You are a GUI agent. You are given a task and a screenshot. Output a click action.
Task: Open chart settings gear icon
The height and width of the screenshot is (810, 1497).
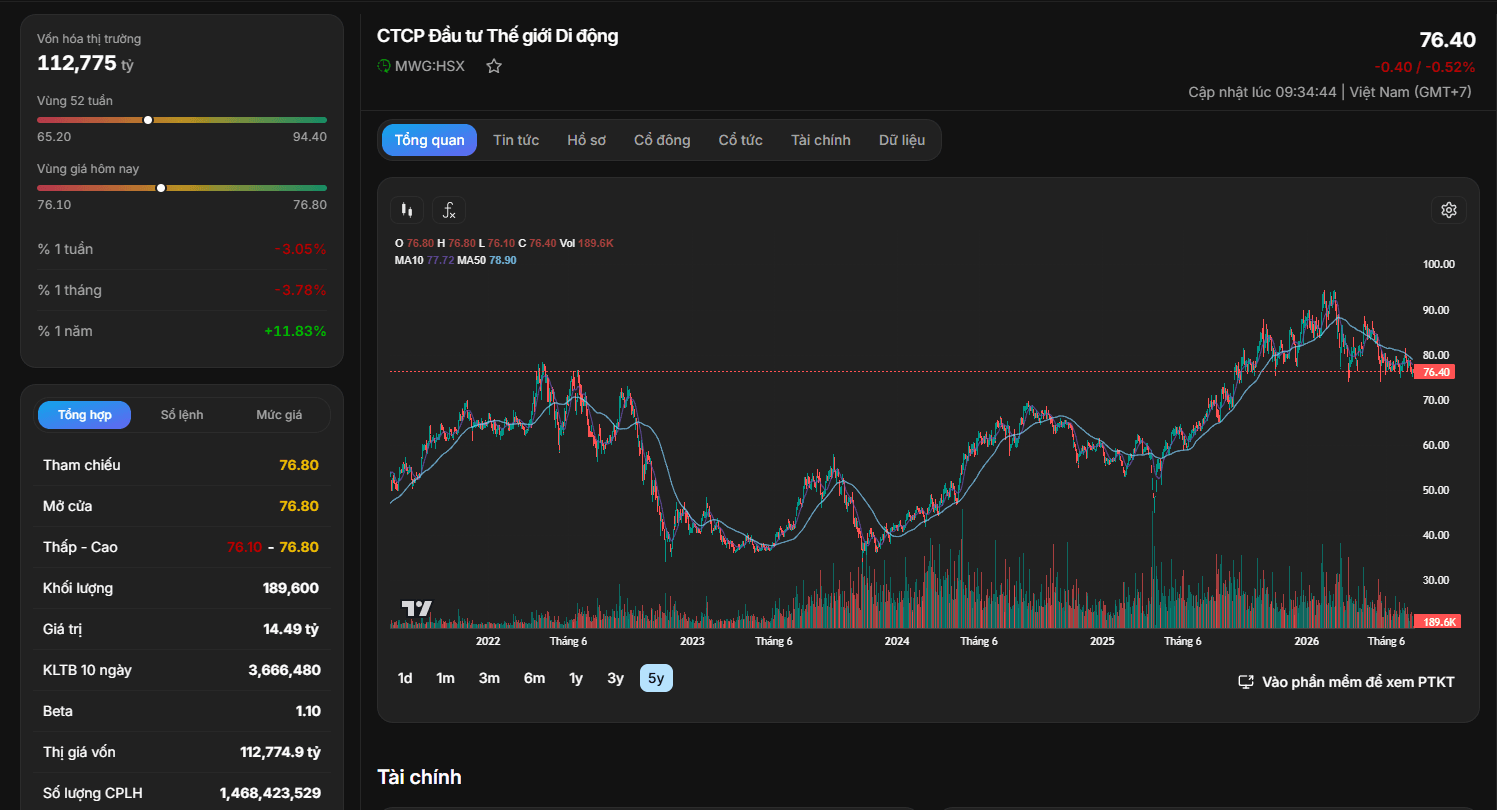coord(1449,210)
